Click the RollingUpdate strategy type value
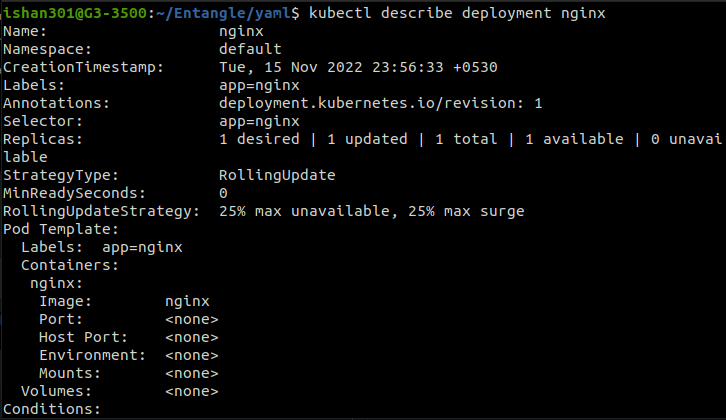The width and height of the screenshot is (726, 420). (x=277, y=175)
